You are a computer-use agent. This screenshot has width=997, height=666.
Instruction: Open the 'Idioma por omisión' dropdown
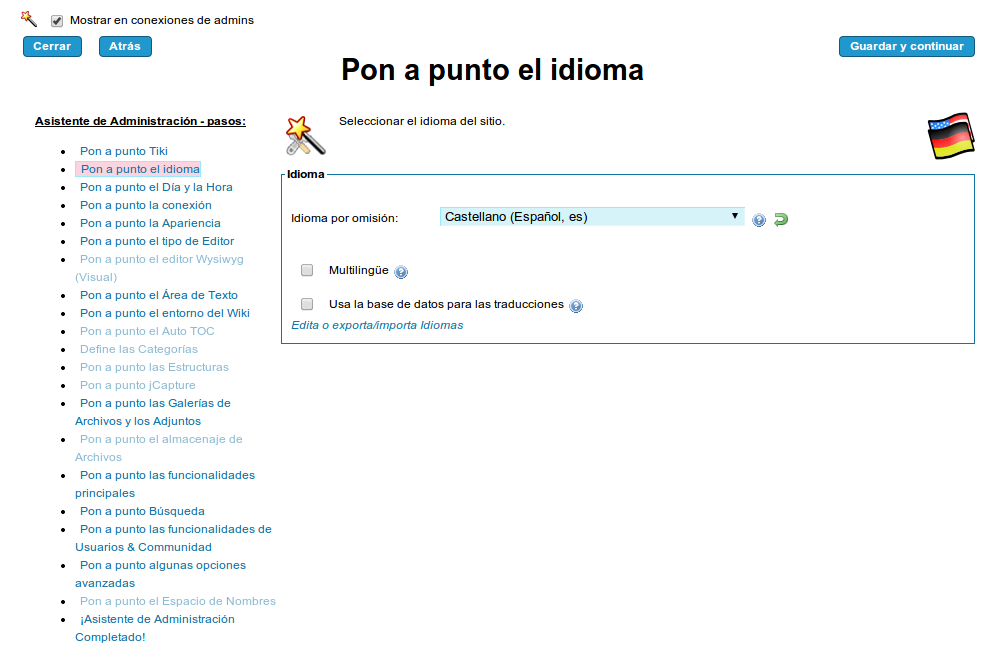pos(592,217)
